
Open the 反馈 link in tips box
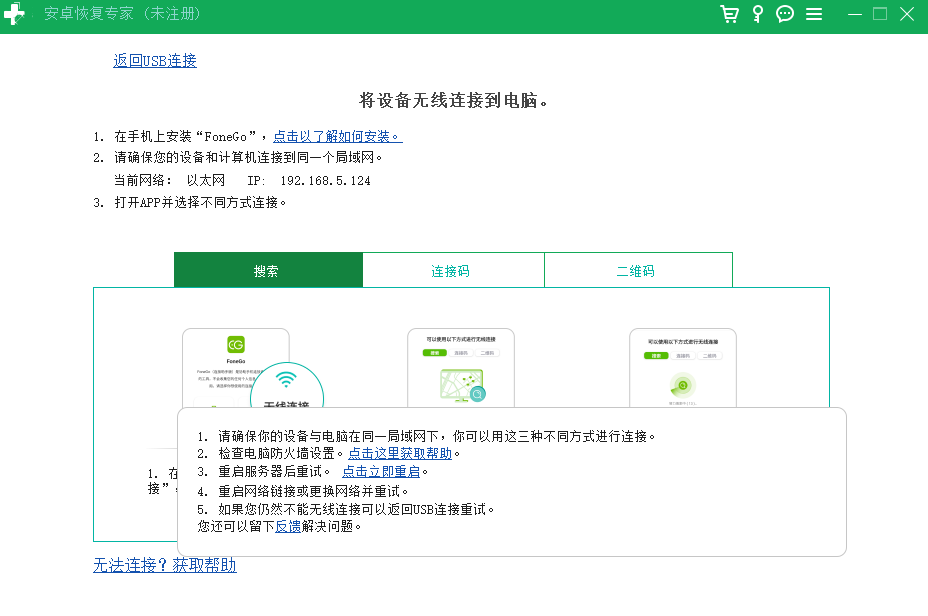(x=288, y=526)
